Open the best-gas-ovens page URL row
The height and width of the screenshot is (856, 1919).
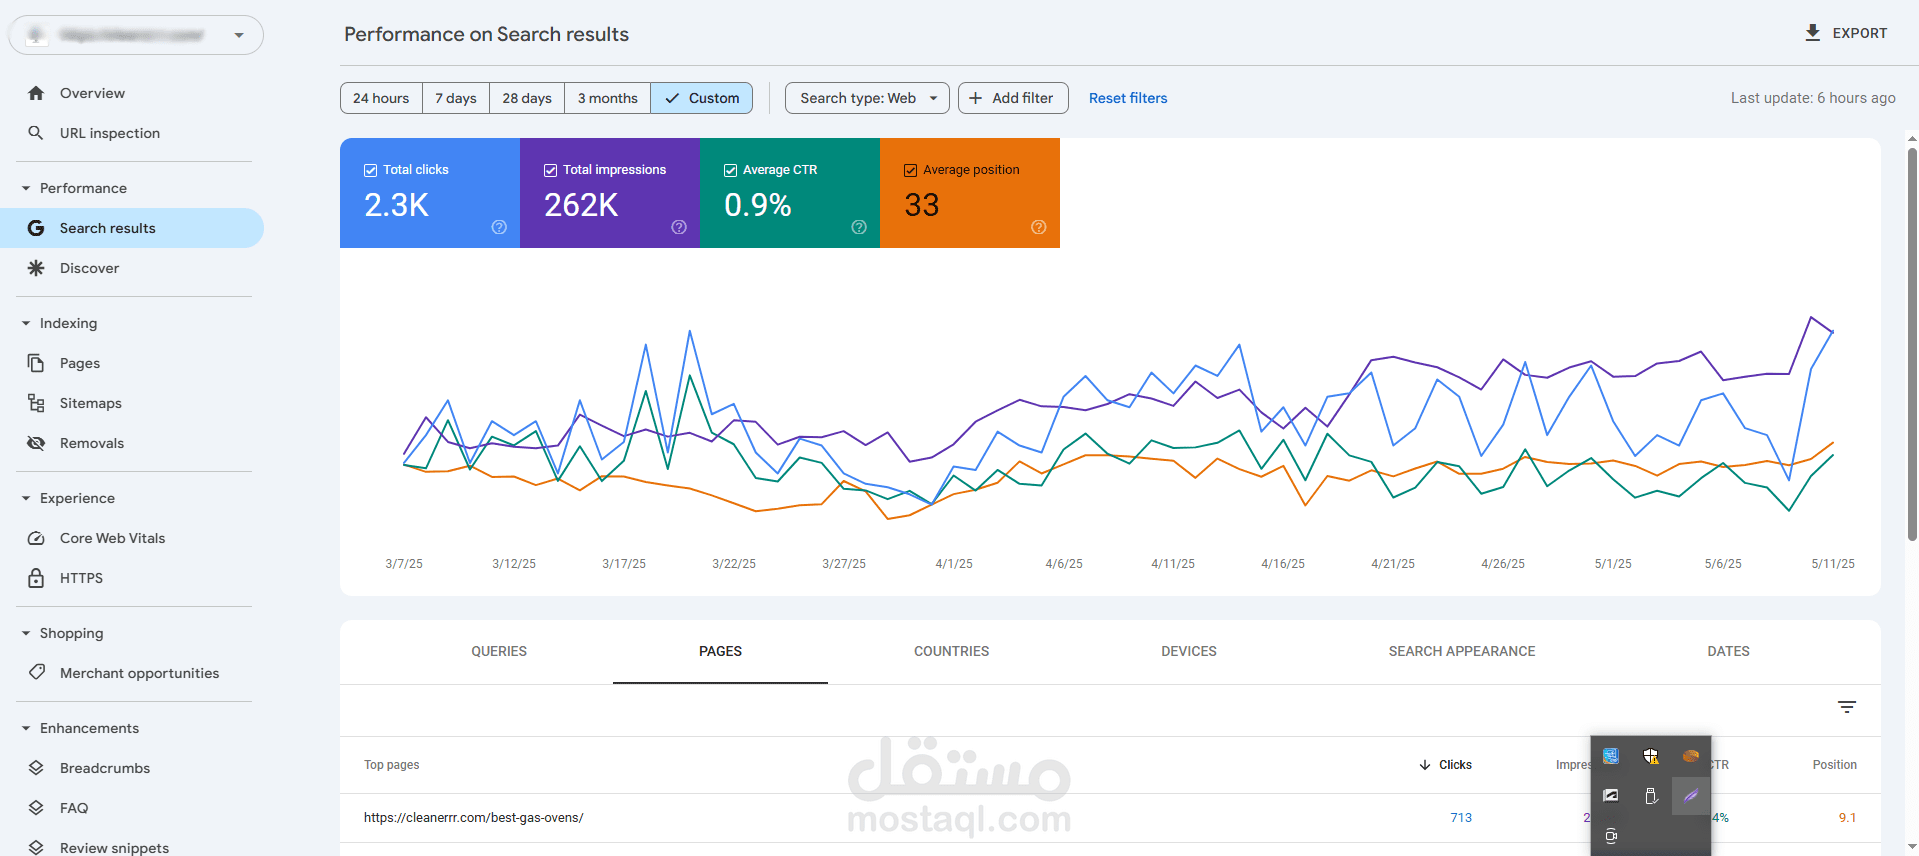pos(474,818)
